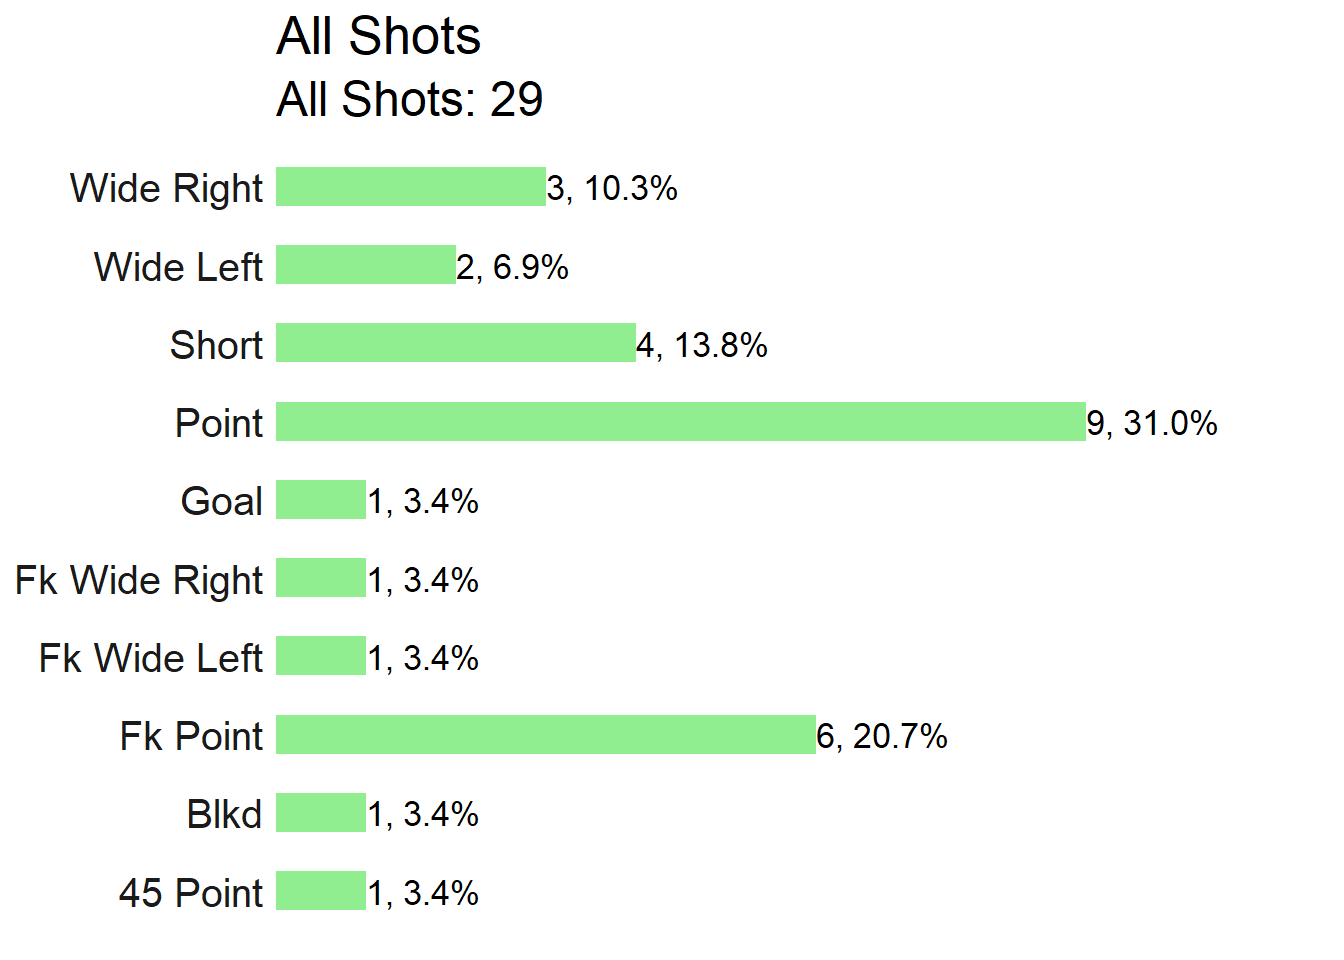Screen dimensions: 1344x960
Task: Select the Fk Point bar
Action: [x=546, y=734]
